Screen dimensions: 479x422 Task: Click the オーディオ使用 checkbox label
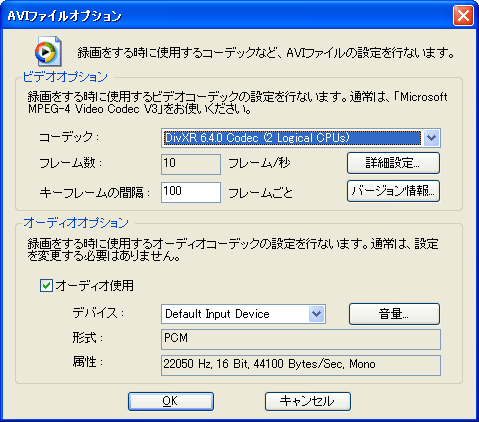coord(95,286)
